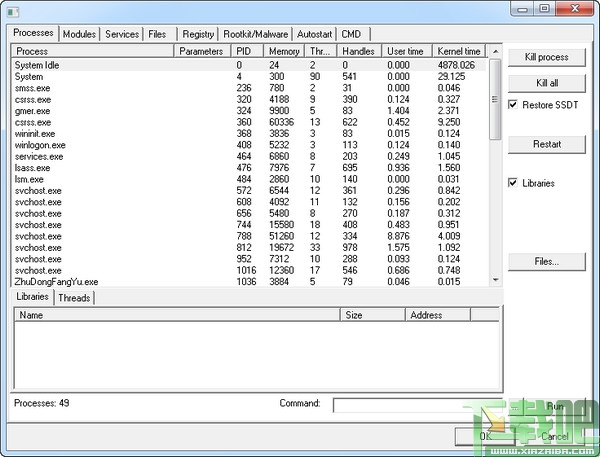The width and height of the screenshot is (600, 457).
Task: Open the Files... button
Action: pos(546,262)
